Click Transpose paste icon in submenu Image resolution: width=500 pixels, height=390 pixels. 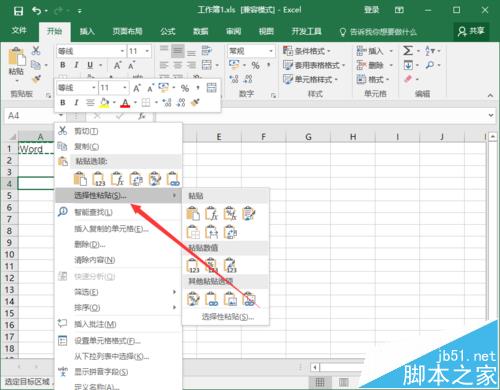point(230,232)
